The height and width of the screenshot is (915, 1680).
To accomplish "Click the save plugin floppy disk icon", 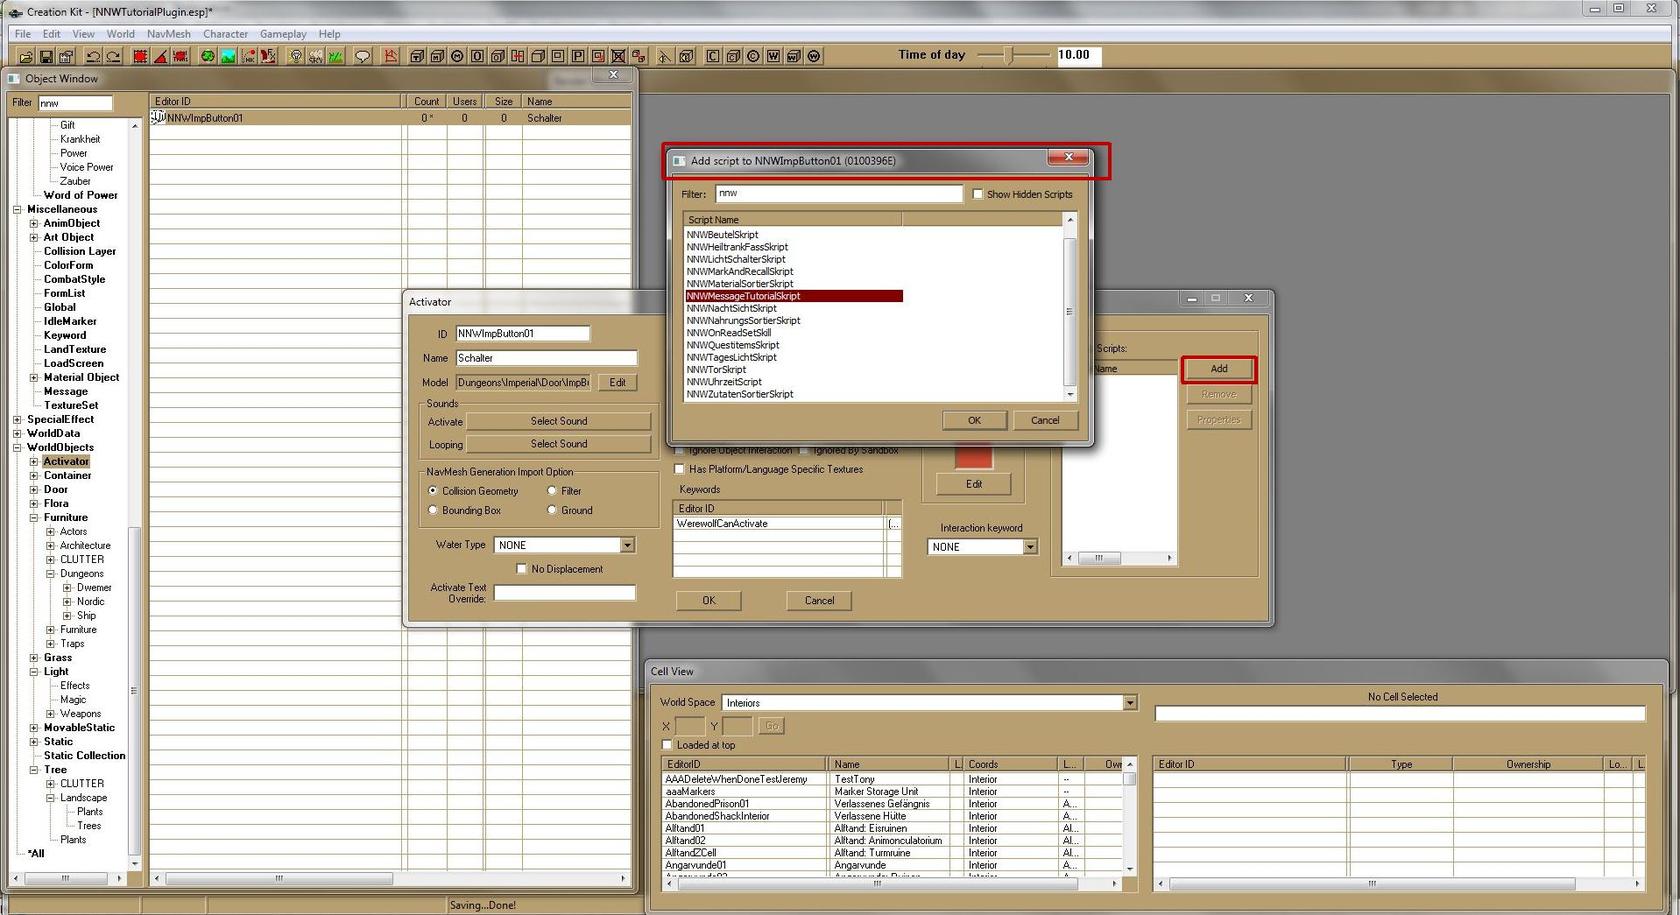I will [46, 56].
